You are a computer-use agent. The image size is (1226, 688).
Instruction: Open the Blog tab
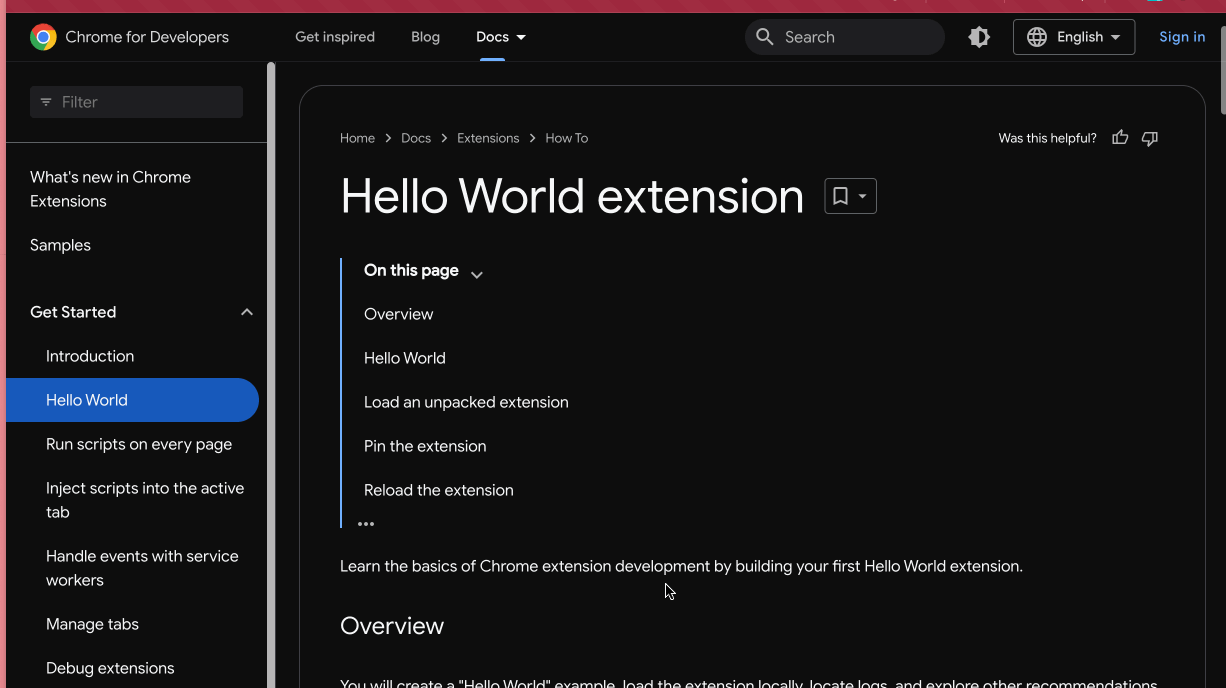[425, 37]
